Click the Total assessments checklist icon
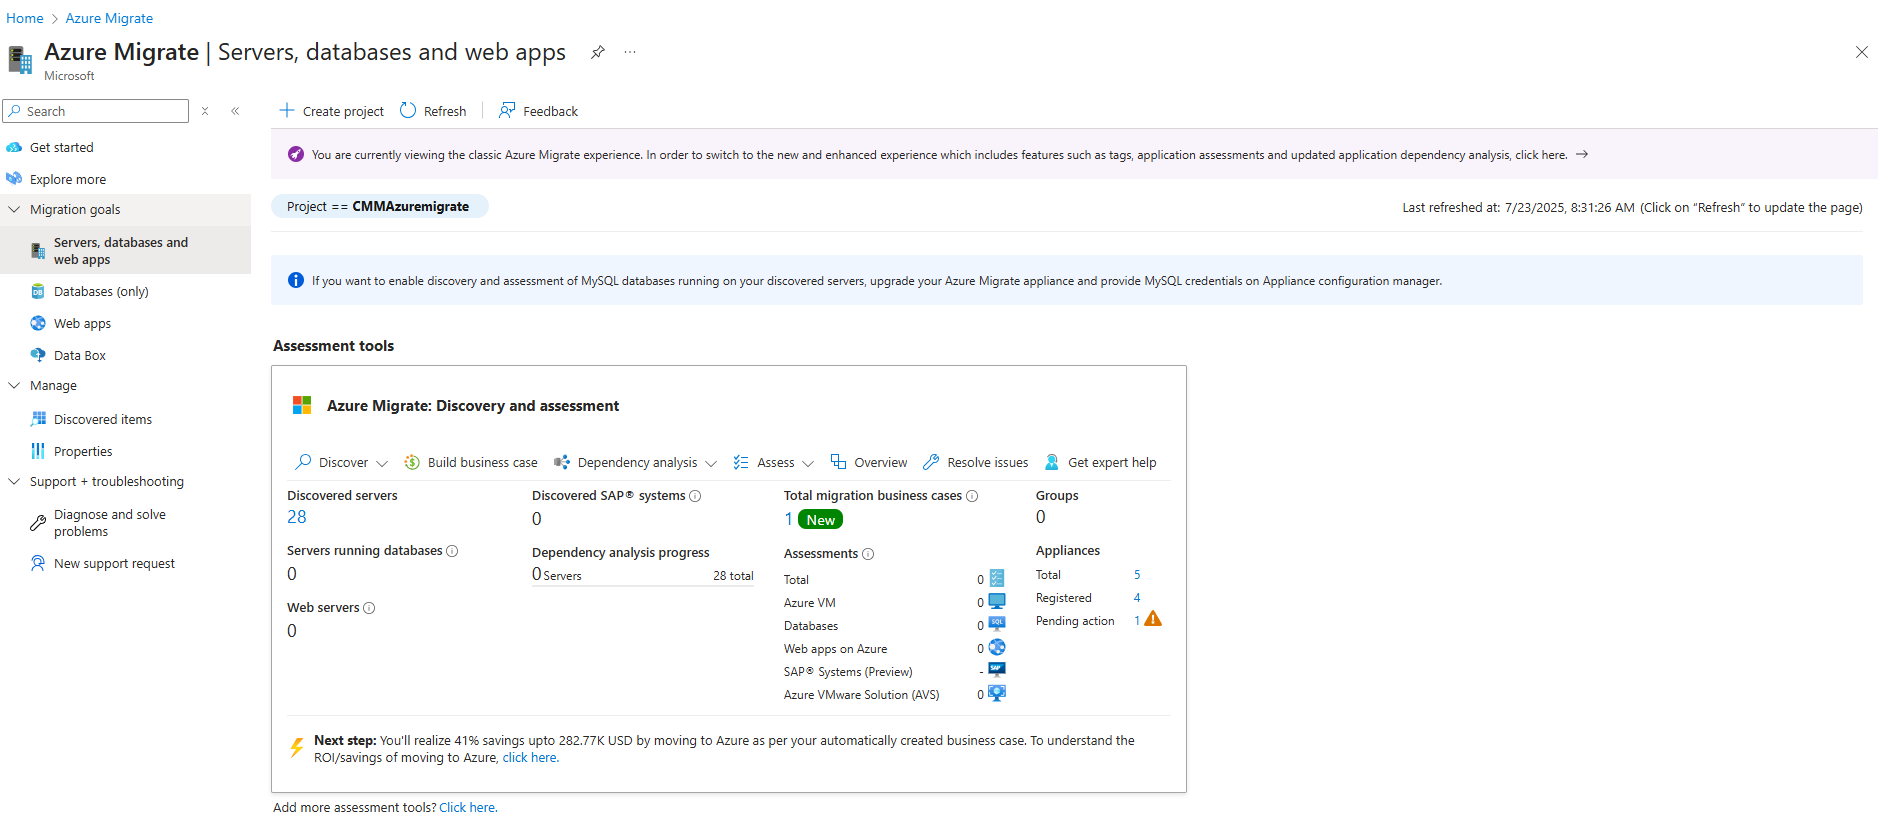 [x=997, y=578]
